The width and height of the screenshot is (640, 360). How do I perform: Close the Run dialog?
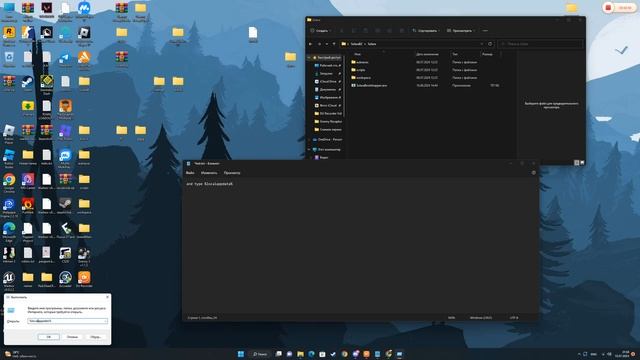(x=107, y=297)
